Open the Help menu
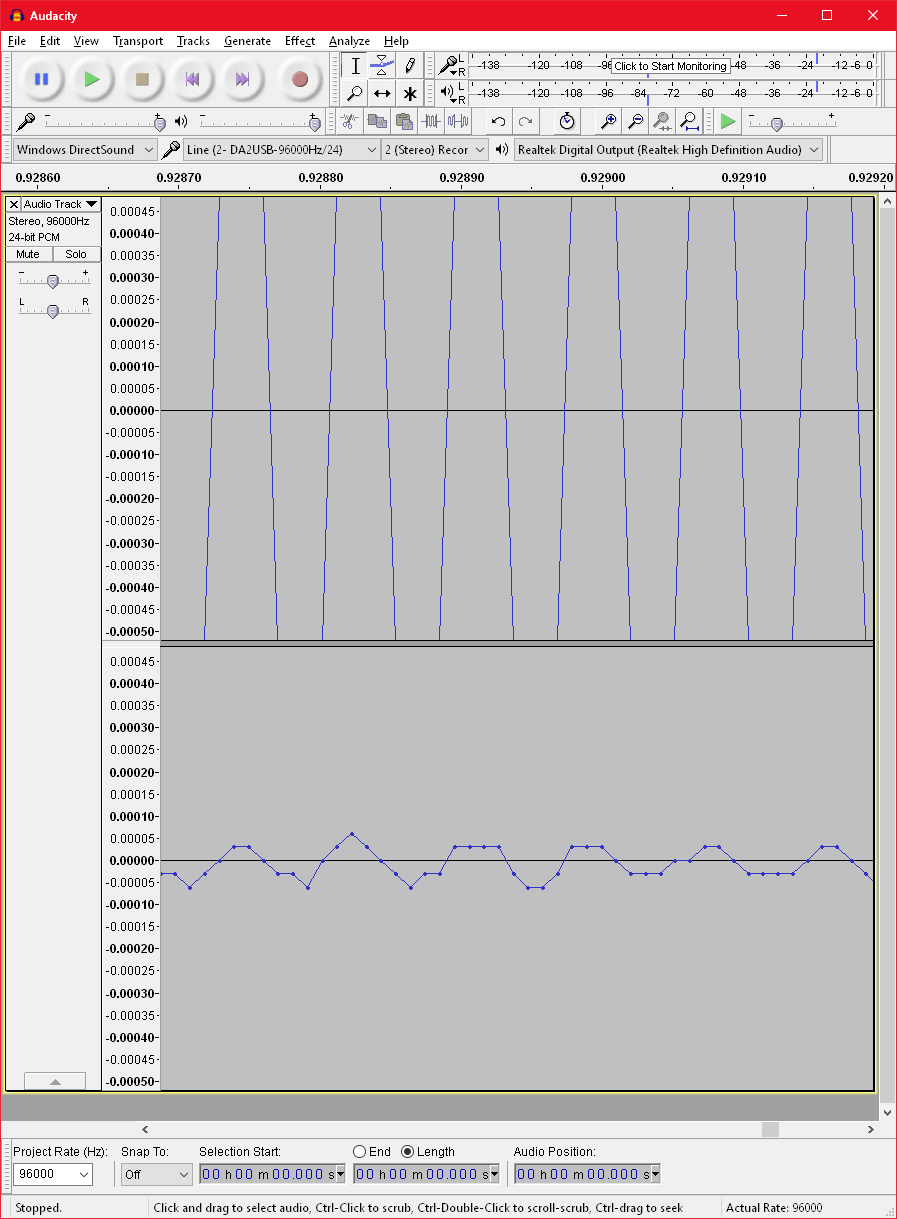897x1219 pixels. [396, 41]
